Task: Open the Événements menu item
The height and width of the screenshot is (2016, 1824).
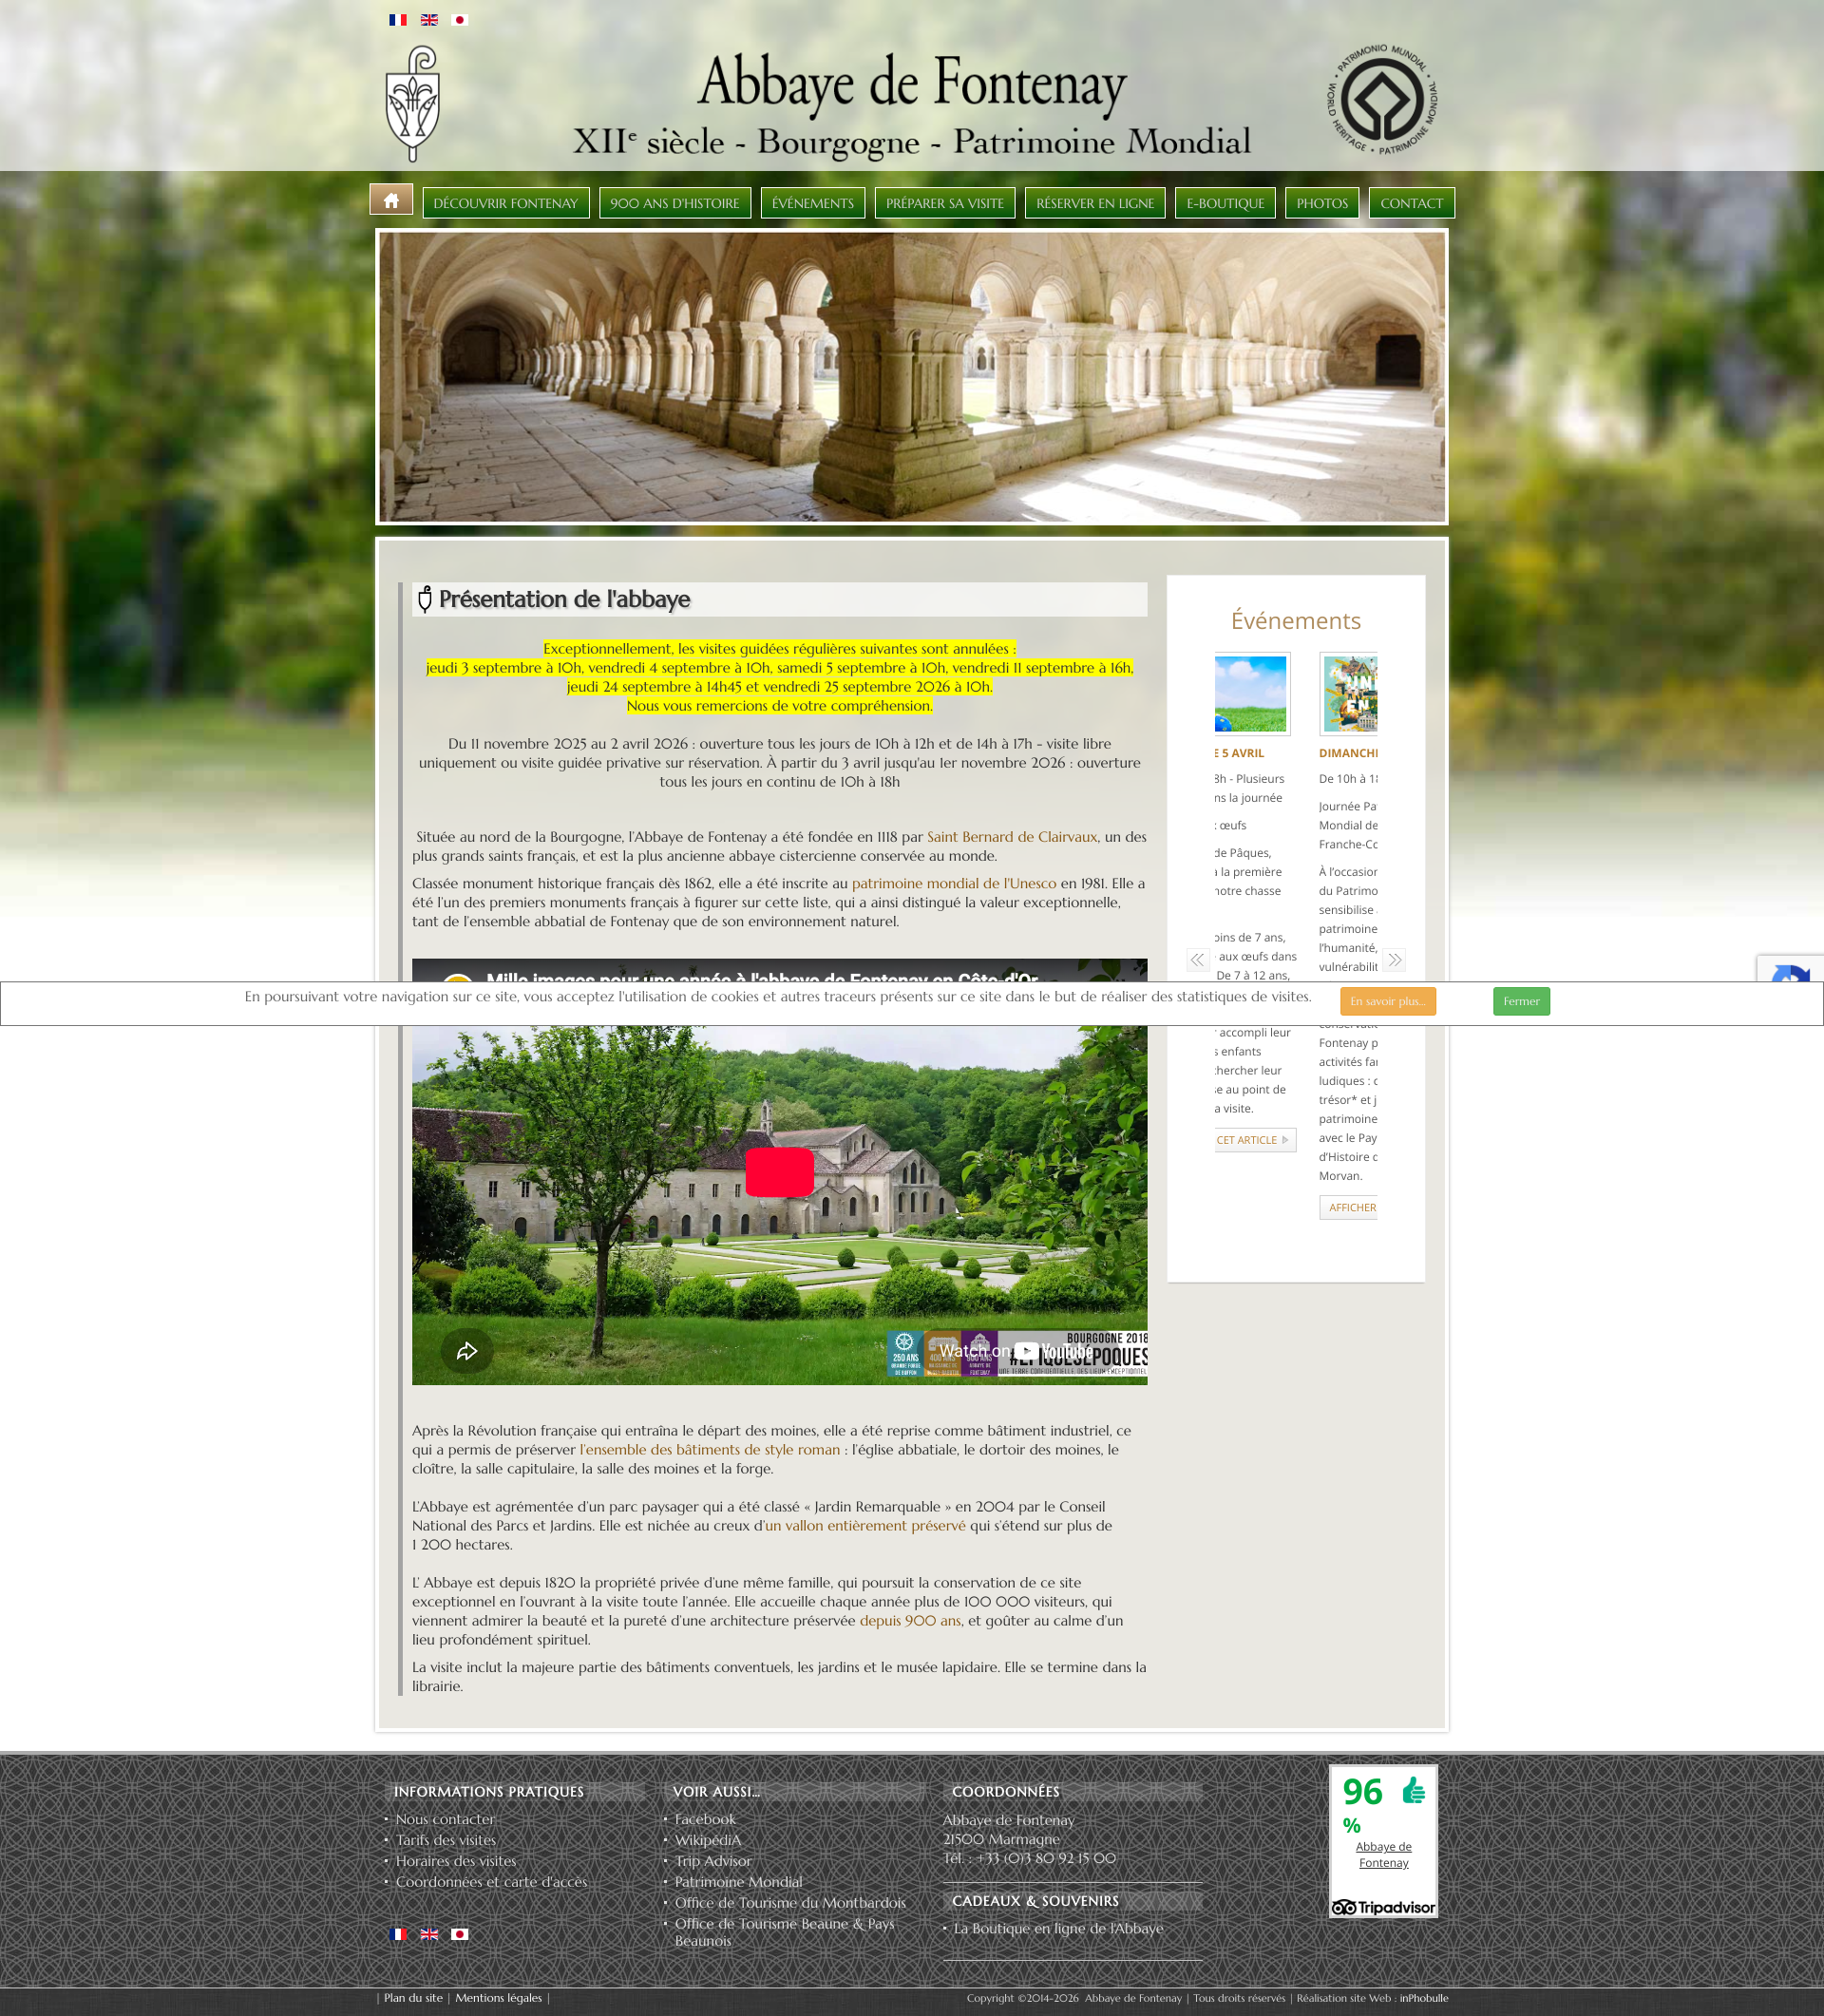Action: (x=813, y=203)
